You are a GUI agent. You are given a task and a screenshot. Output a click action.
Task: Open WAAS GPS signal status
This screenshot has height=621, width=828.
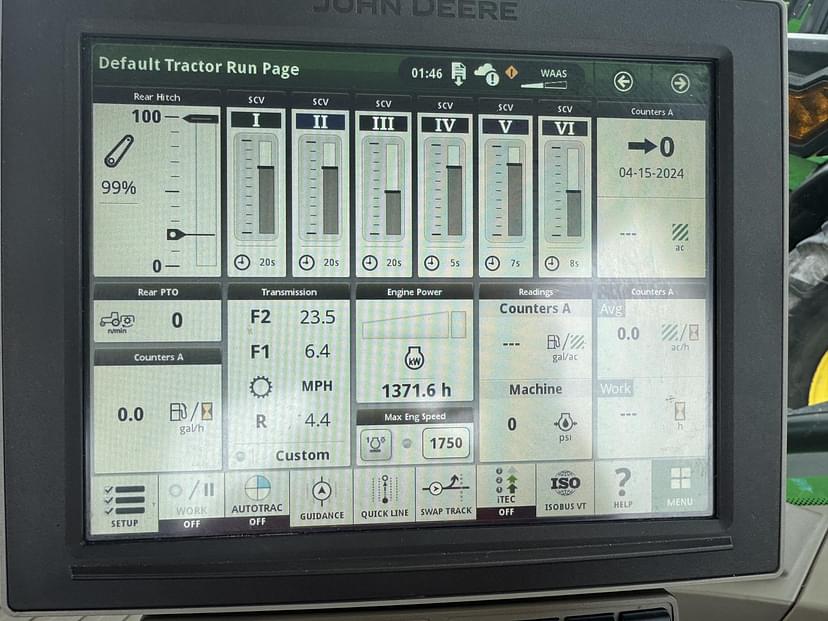[x=546, y=78]
